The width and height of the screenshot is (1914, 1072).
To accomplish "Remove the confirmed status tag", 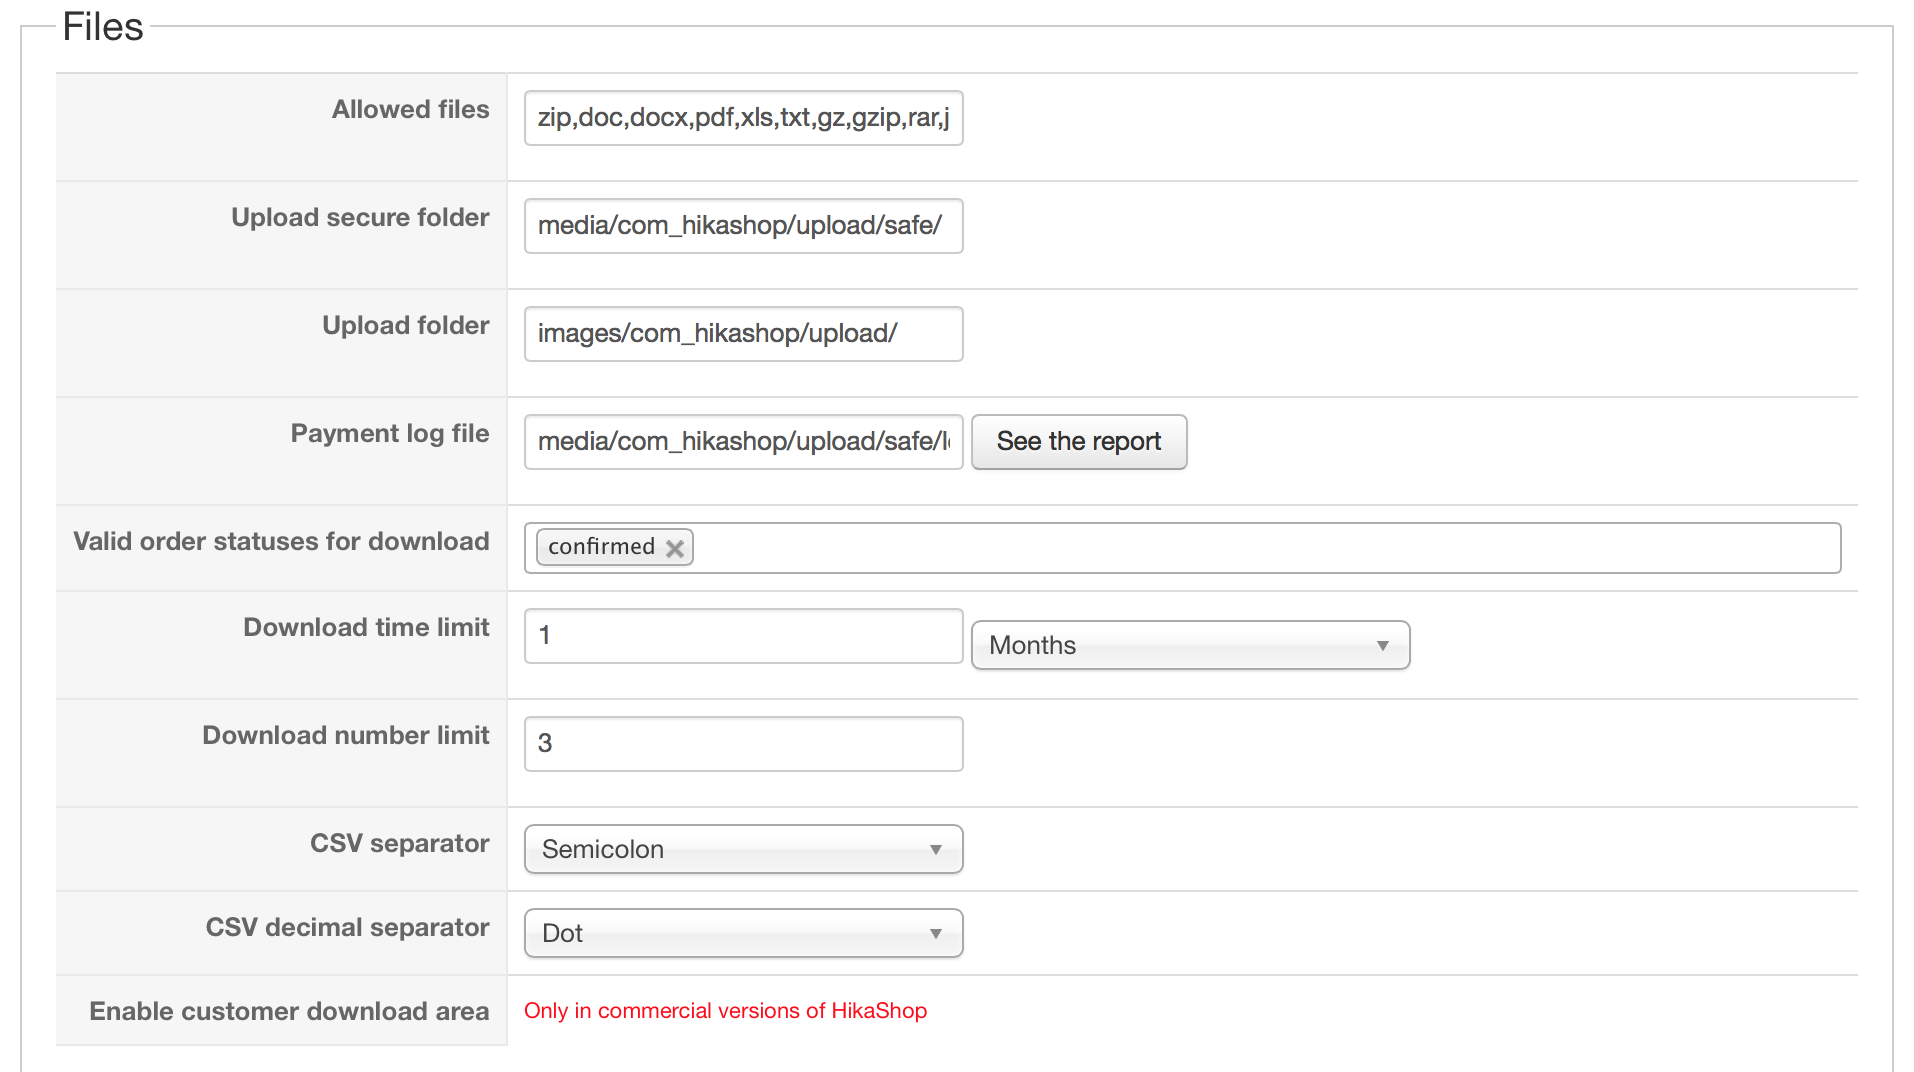I will pos(675,548).
